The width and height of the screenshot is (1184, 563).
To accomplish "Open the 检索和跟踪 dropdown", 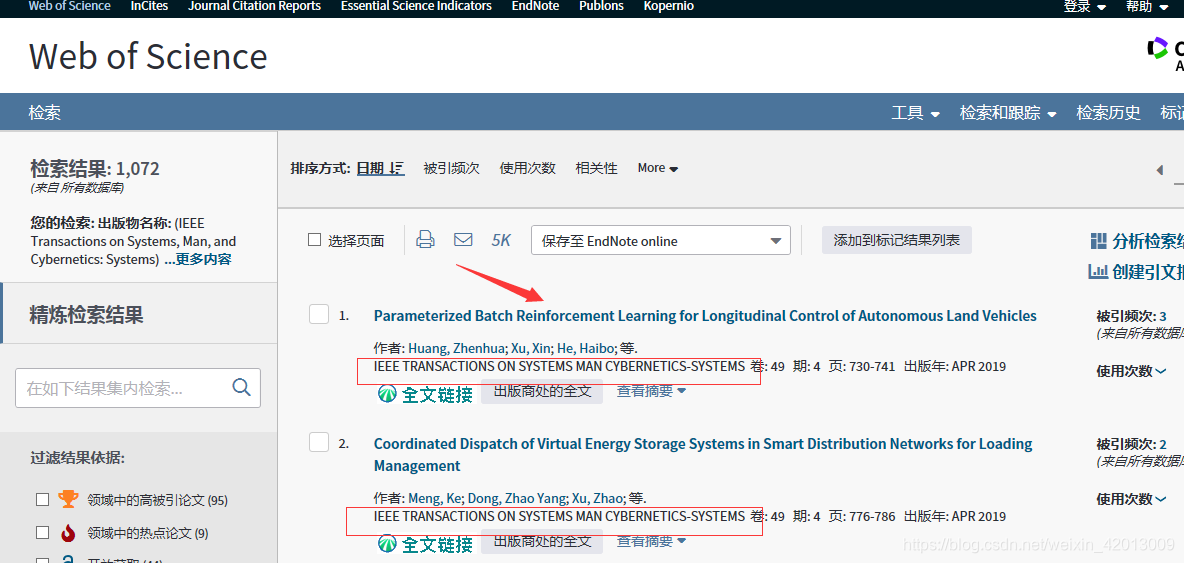I will (1008, 113).
